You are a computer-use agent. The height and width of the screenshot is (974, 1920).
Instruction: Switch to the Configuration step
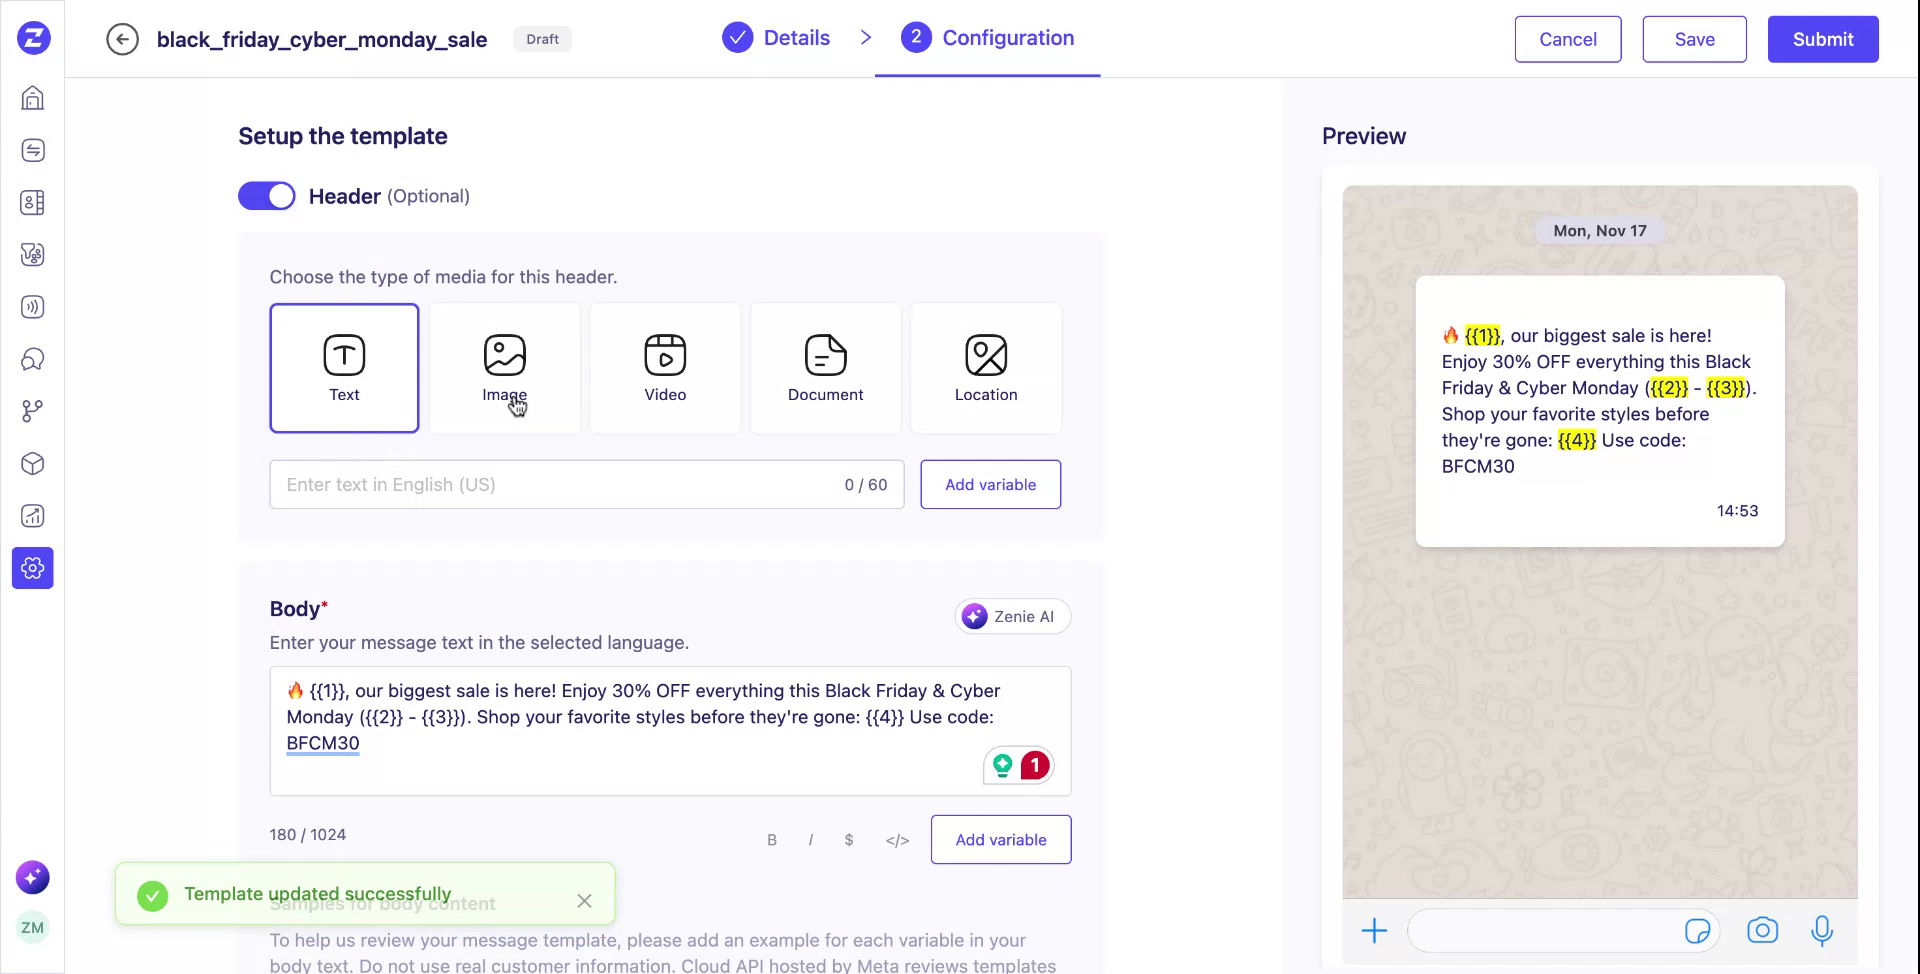click(x=988, y=38)
